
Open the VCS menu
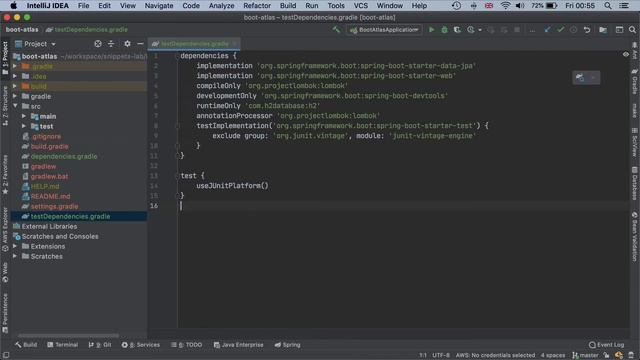tap(360, 6)
